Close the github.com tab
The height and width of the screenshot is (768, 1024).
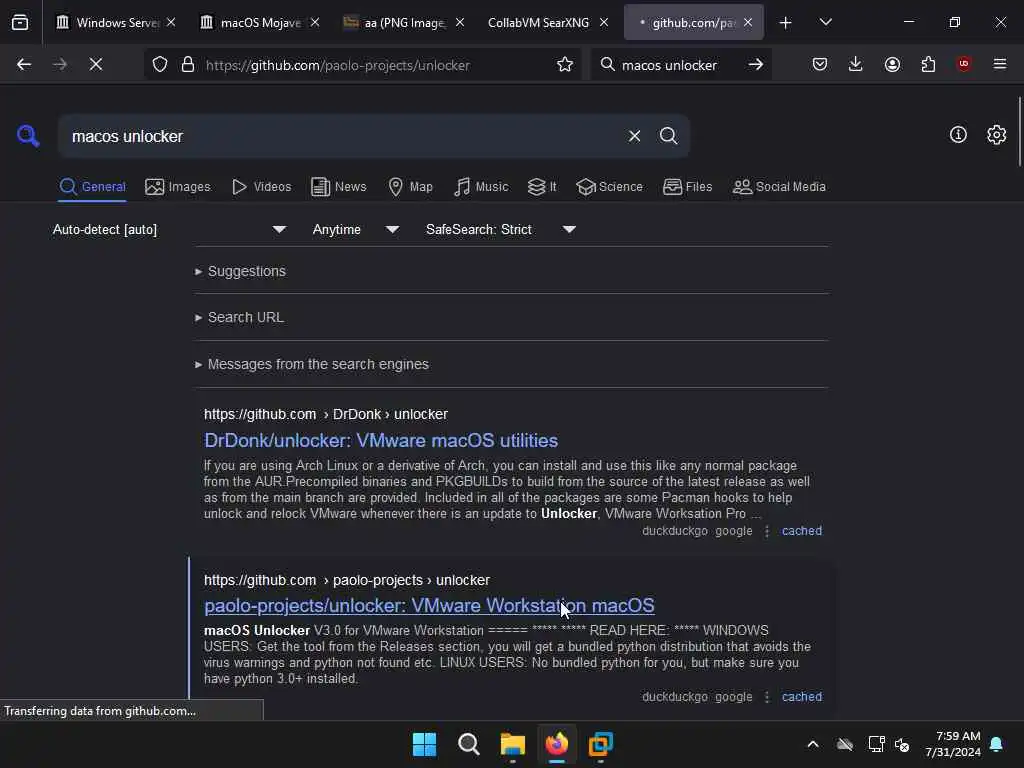click(748, 22)
